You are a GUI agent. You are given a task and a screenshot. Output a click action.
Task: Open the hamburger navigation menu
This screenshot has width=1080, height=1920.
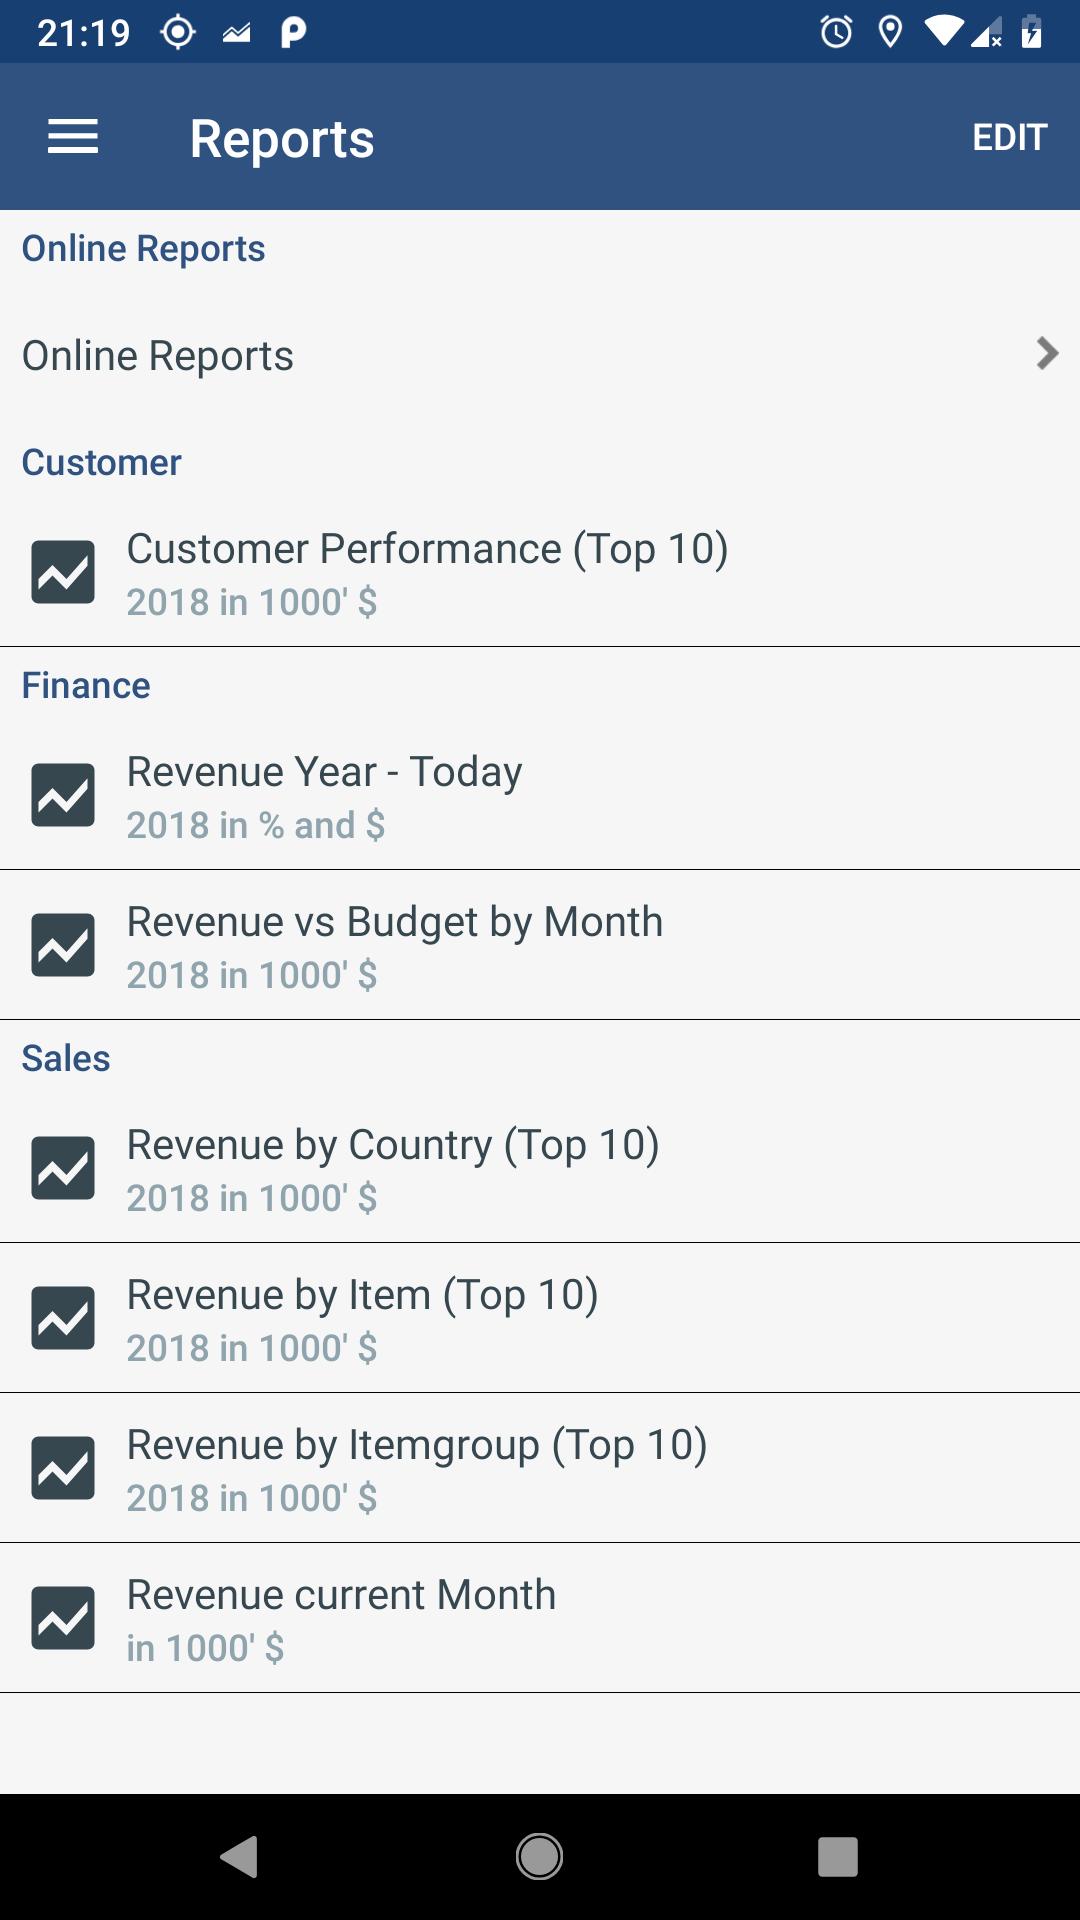[x=73, y=137]
